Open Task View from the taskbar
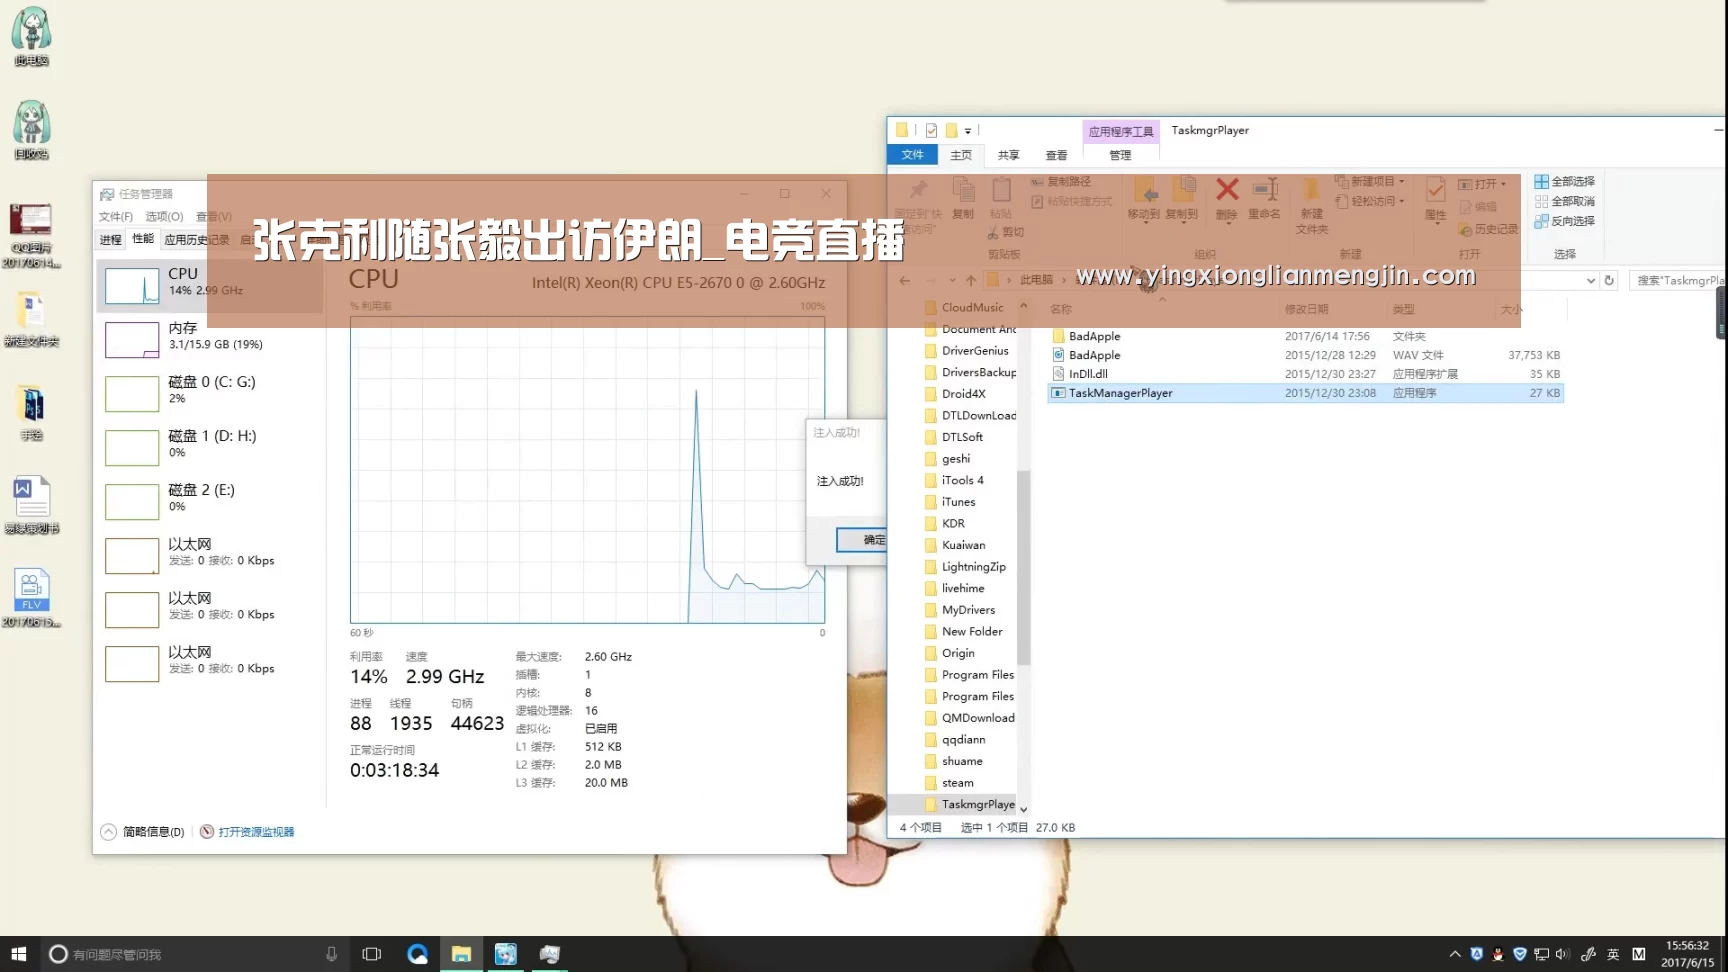1728x972 pixels. pos(372,954)
